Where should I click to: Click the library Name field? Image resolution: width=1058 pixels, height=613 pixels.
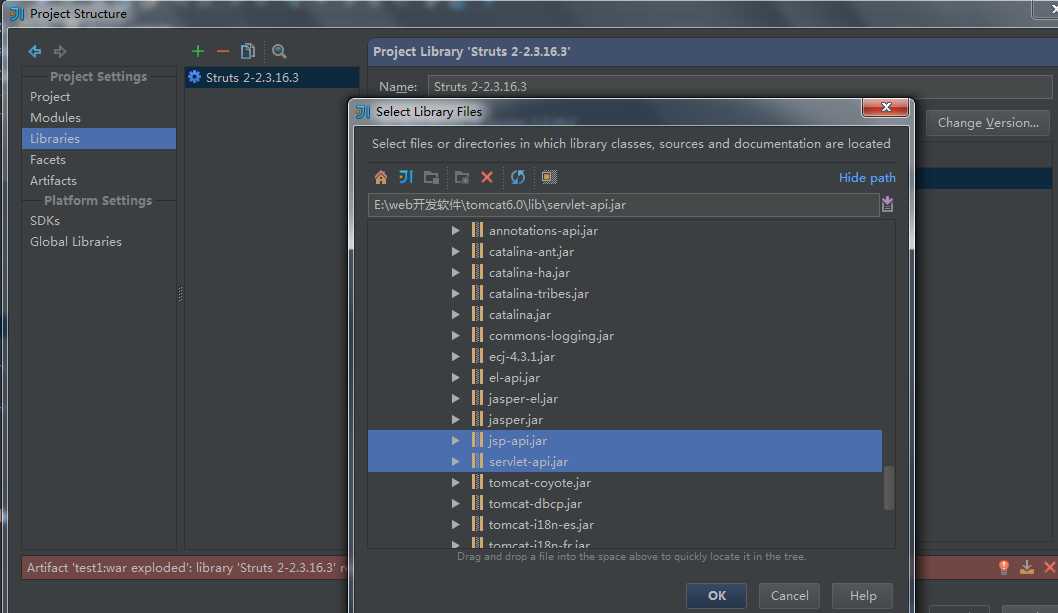click(x=740, y=86)
